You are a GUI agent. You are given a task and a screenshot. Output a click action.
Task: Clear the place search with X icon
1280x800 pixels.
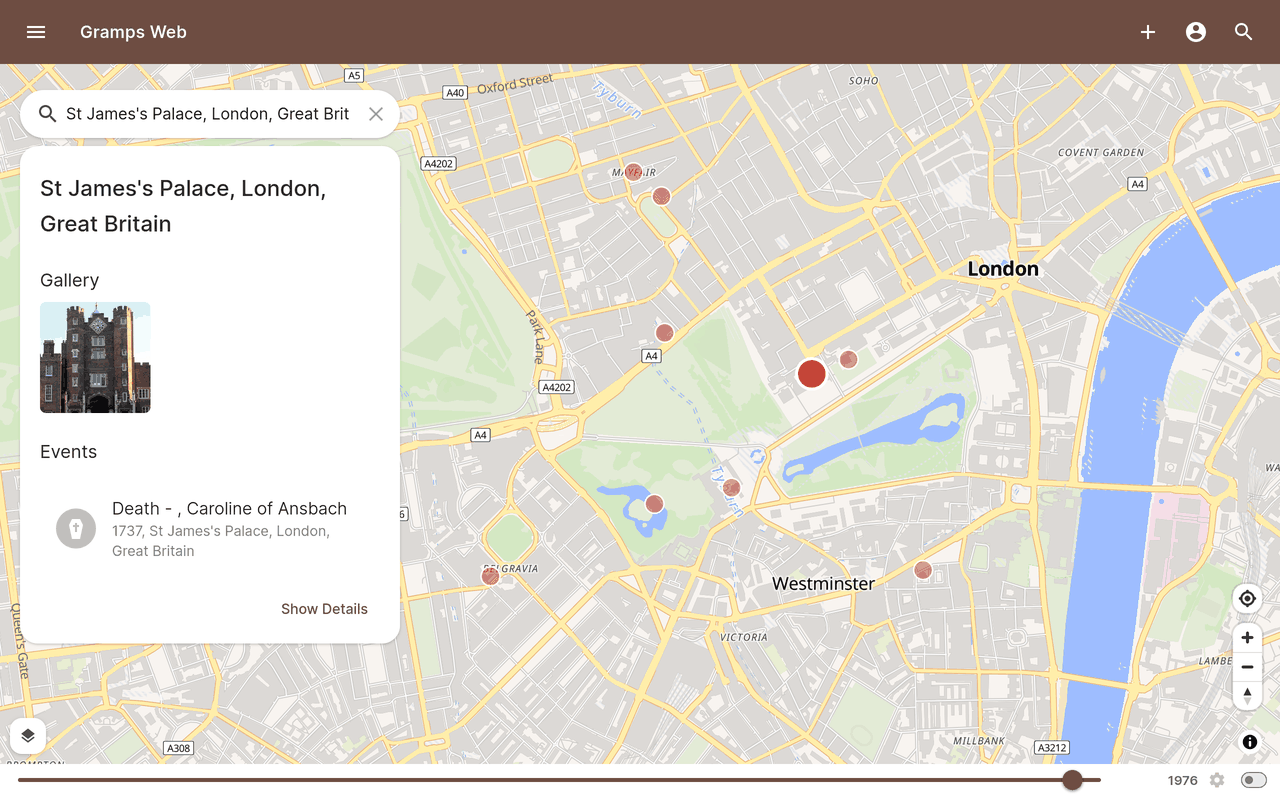[x=376, y=114]
